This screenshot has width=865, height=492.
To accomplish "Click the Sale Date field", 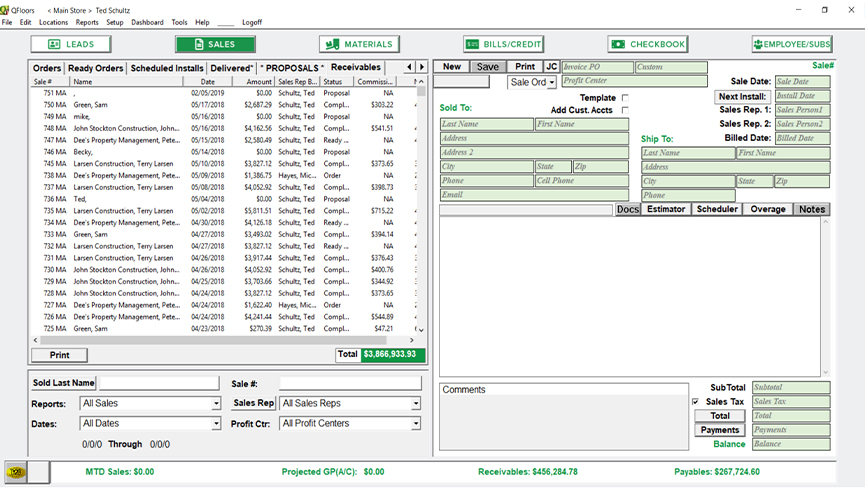I will [x=802, y=82].
